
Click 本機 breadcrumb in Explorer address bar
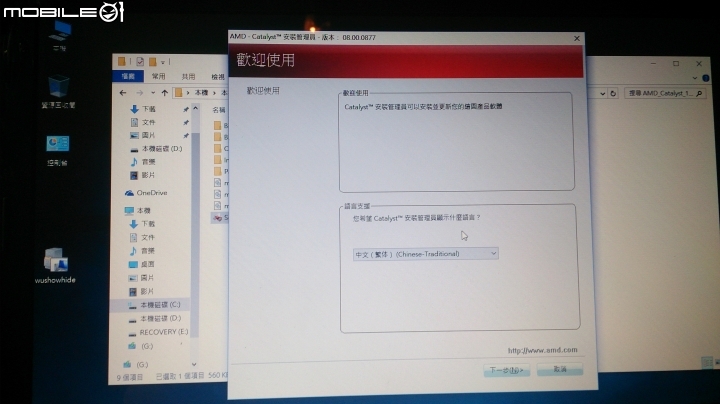tap(202, 93)
